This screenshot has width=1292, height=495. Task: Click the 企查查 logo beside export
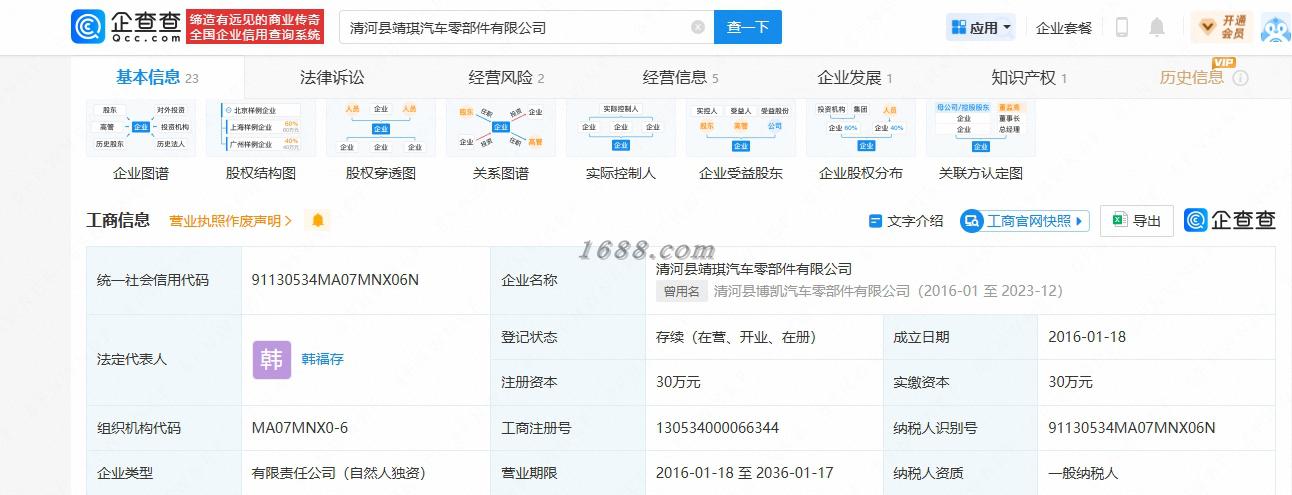[1230, 221]
